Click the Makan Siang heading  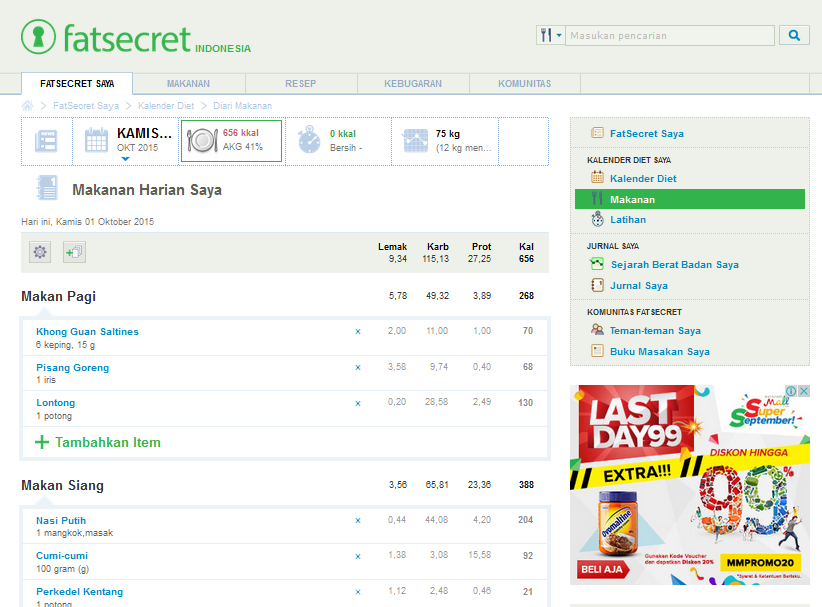click(x=62, y=485)
